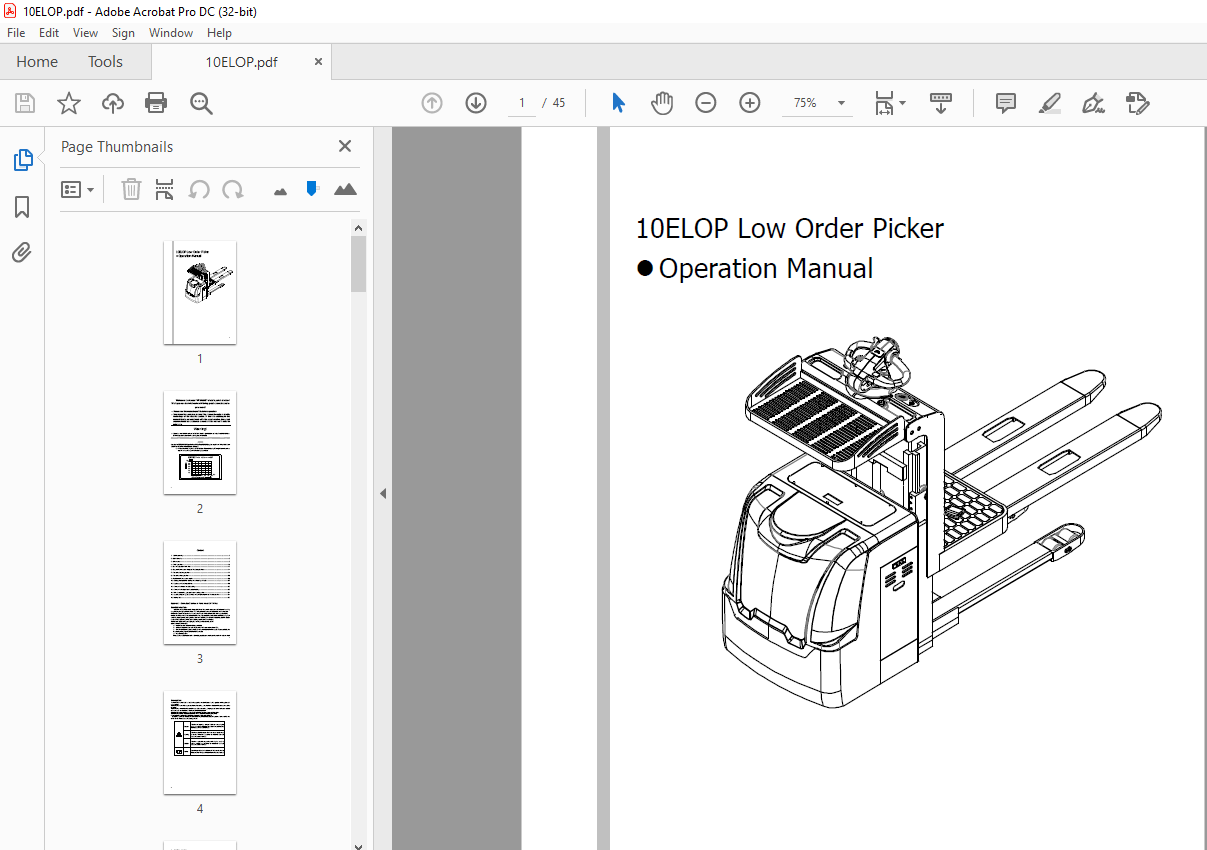Viewport: 1207px width, 850px height.
Task: Open the File menu
Action: 16,33
